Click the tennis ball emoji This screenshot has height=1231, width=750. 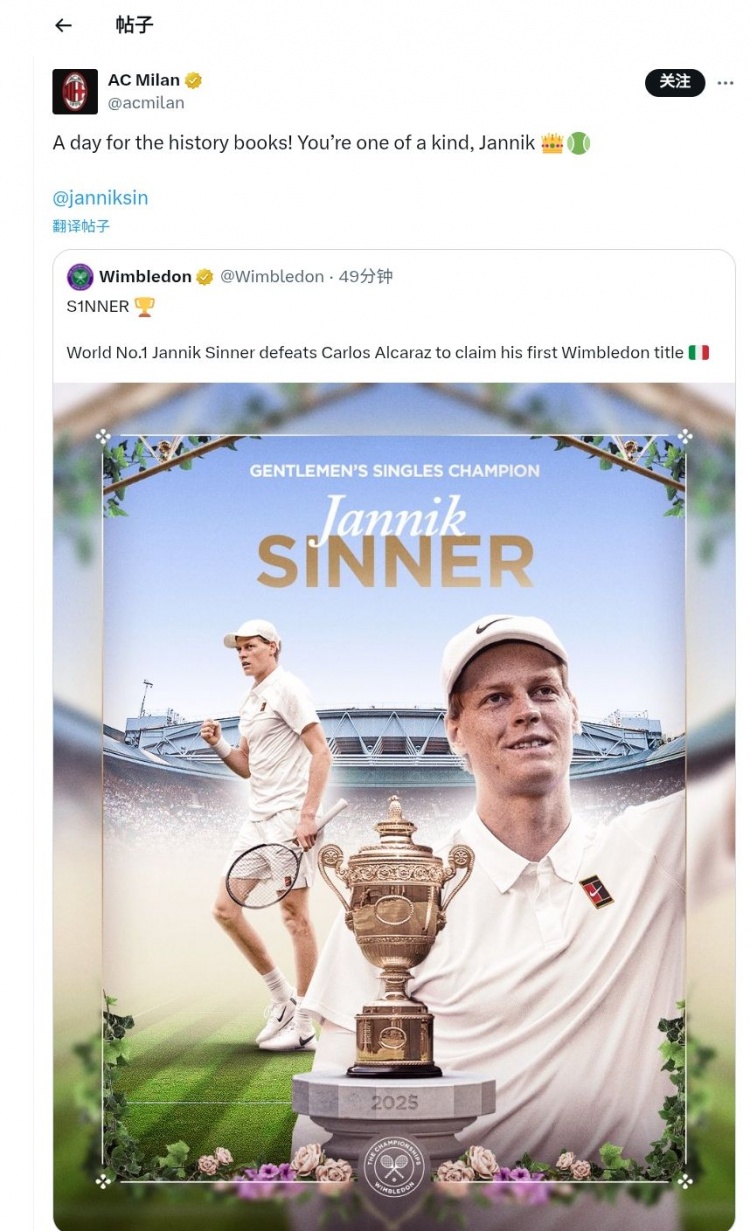click(x=578, y=143)
